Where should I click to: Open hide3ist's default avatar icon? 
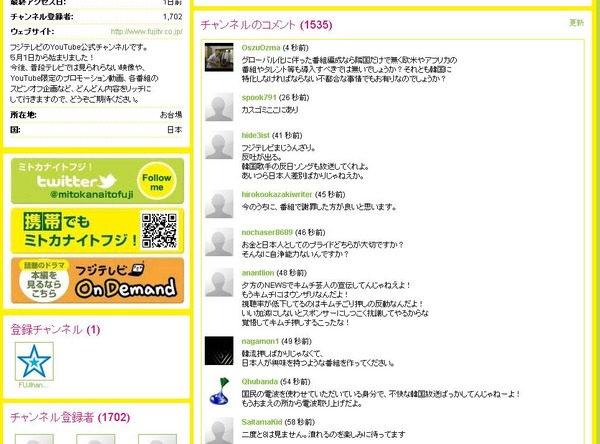coord(219,145)
